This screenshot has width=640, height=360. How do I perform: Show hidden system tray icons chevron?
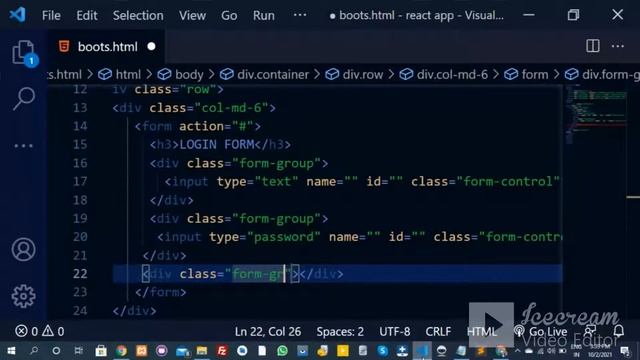tap(517, 351)
